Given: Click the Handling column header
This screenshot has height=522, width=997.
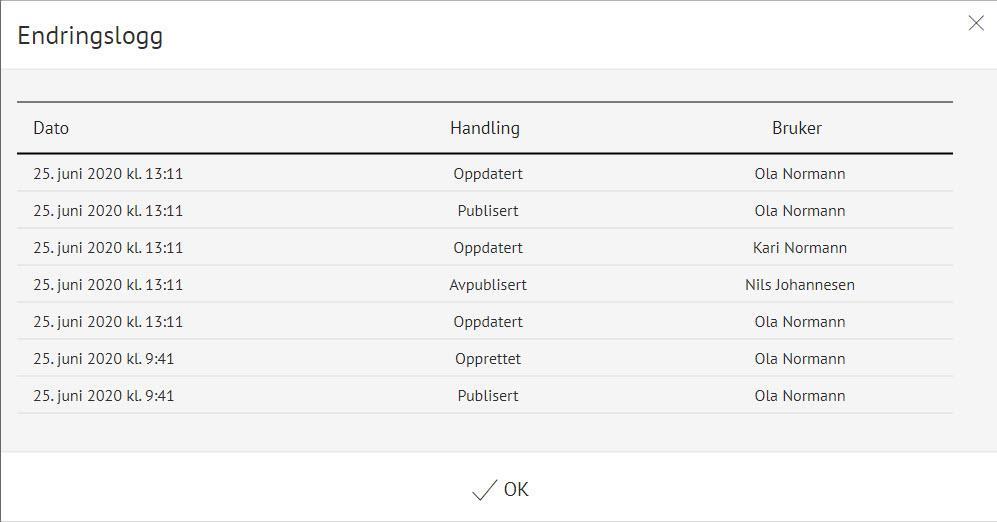Looking at the screenshot, I should (x=485, y=128).
